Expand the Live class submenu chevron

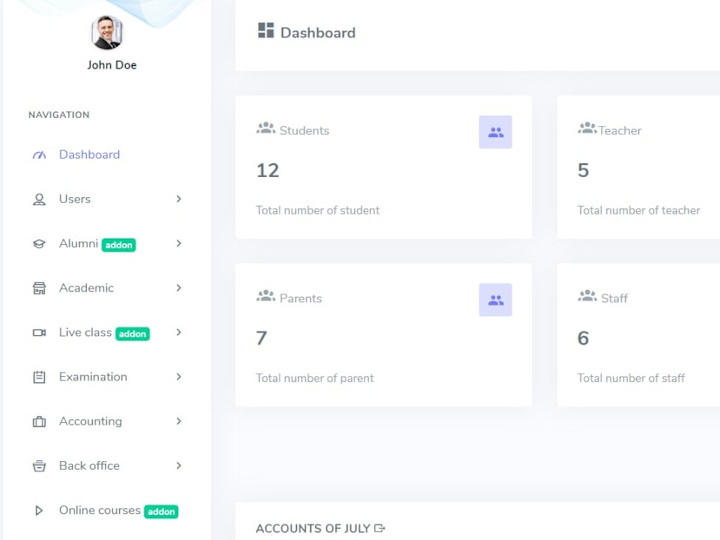179,332
